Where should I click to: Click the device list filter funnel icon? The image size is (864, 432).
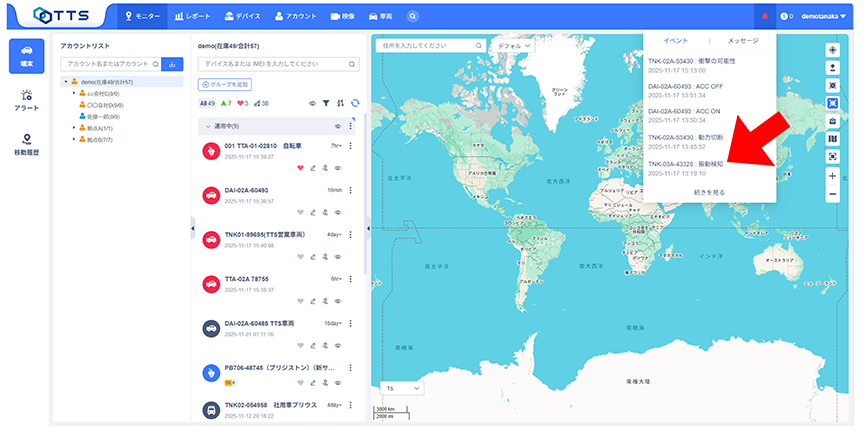pos(325,103)
